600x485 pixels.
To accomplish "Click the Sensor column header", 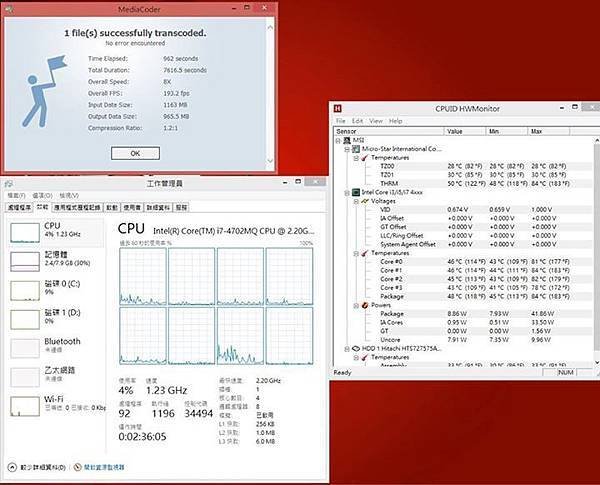I will [x=389, y=131].
